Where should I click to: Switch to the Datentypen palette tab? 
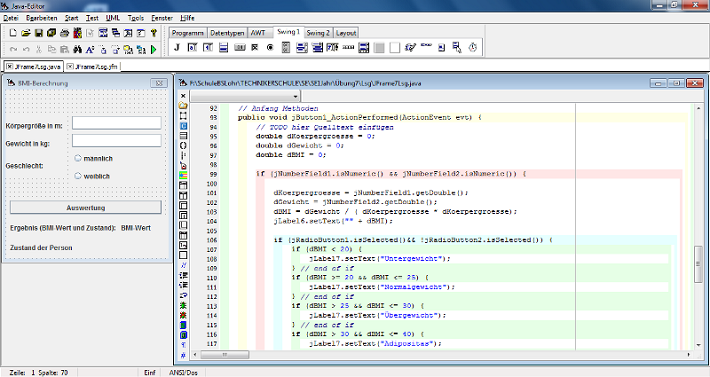coord(227,33)
